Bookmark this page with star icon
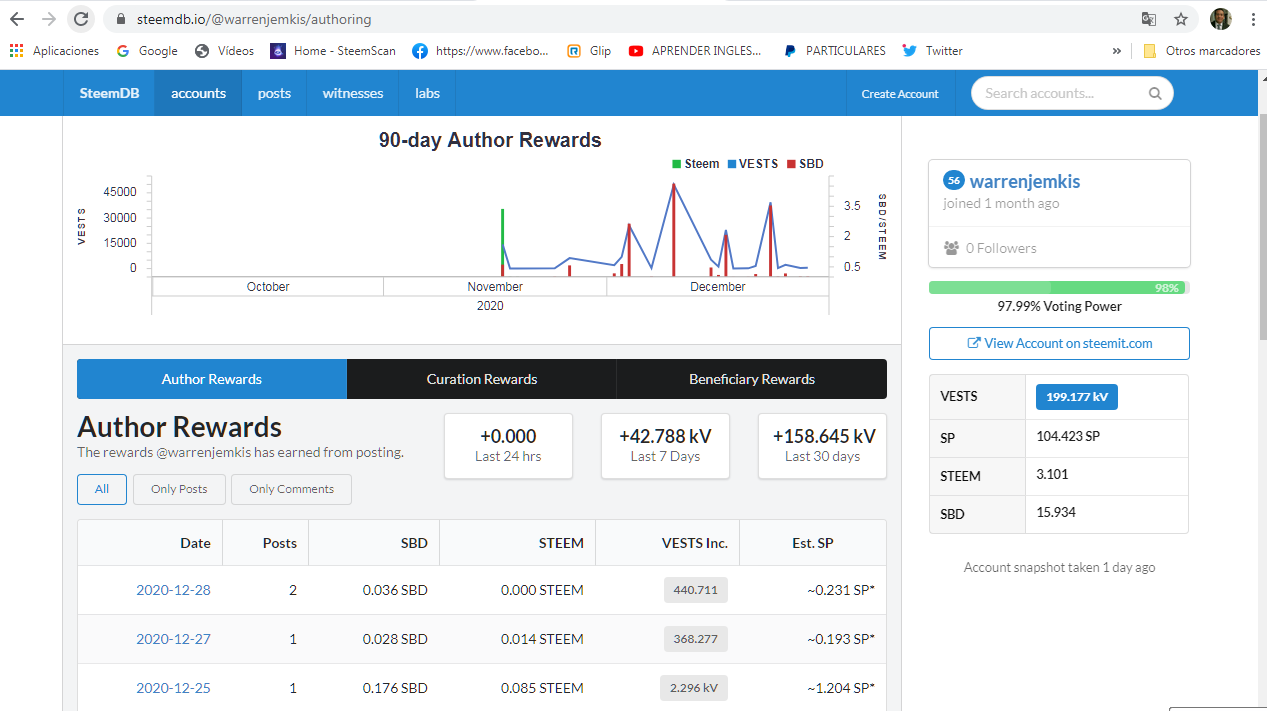The image size is (1267, 711). point(1181,19)
